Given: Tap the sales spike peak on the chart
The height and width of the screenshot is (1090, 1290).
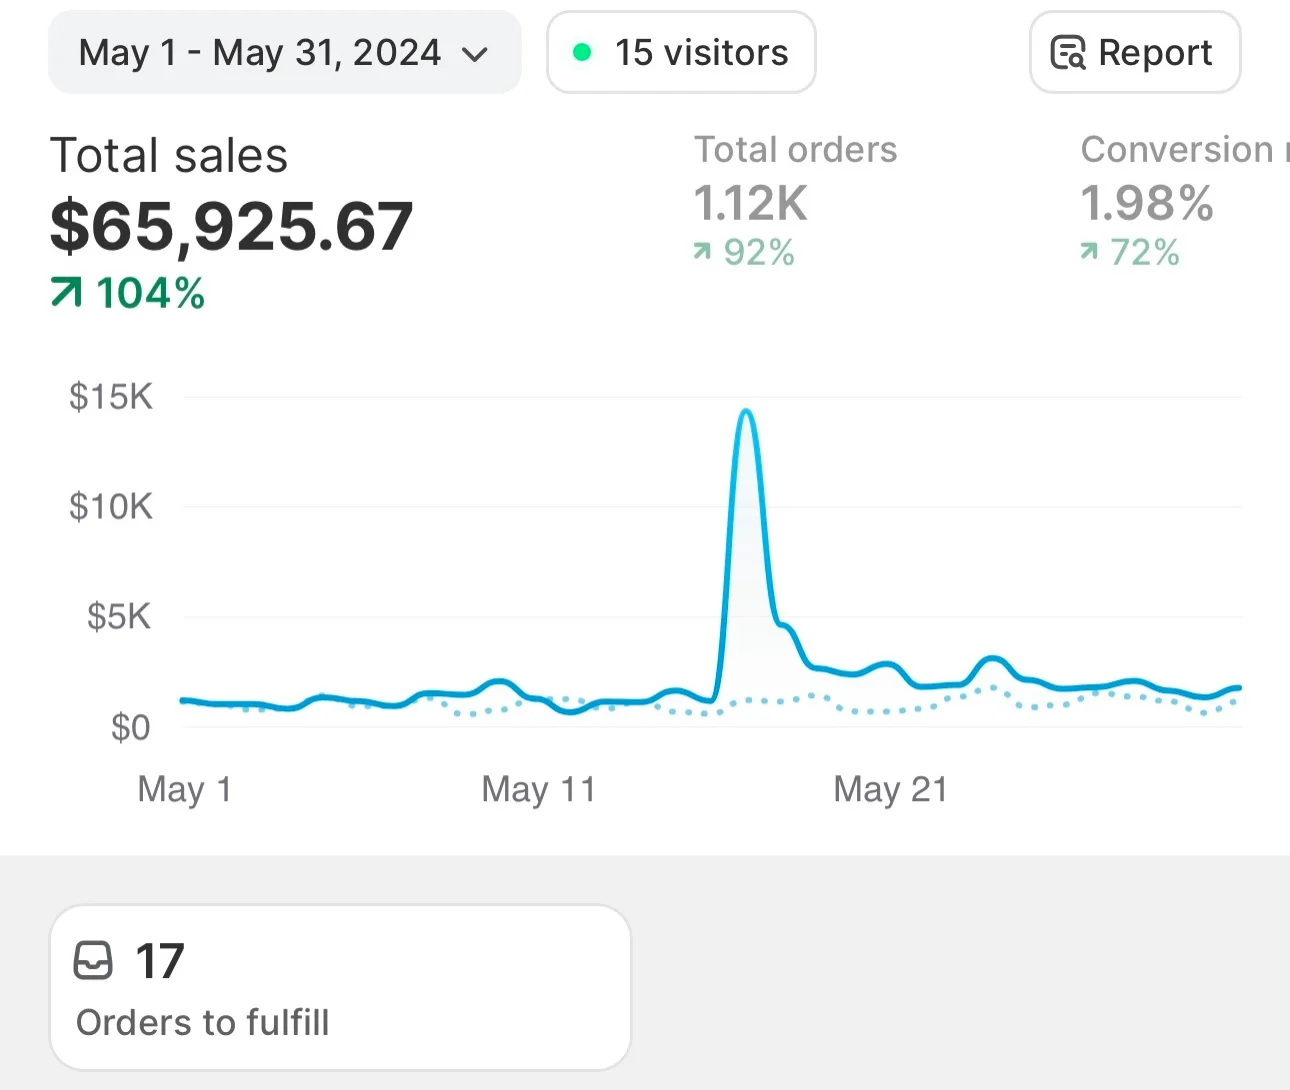Looking at the screenshot, I should tap(746, 412).
